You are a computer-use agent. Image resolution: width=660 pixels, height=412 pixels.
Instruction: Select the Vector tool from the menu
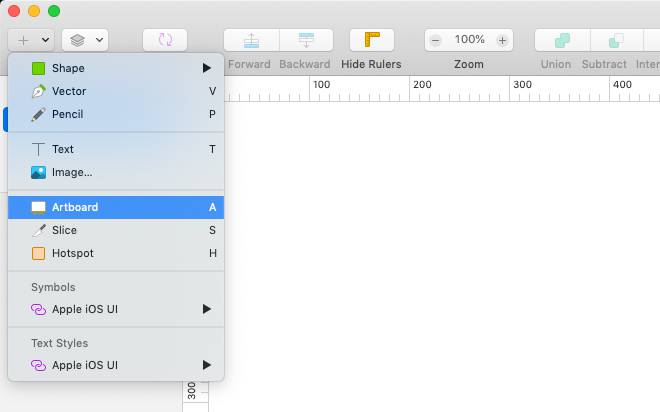point(69,91)
